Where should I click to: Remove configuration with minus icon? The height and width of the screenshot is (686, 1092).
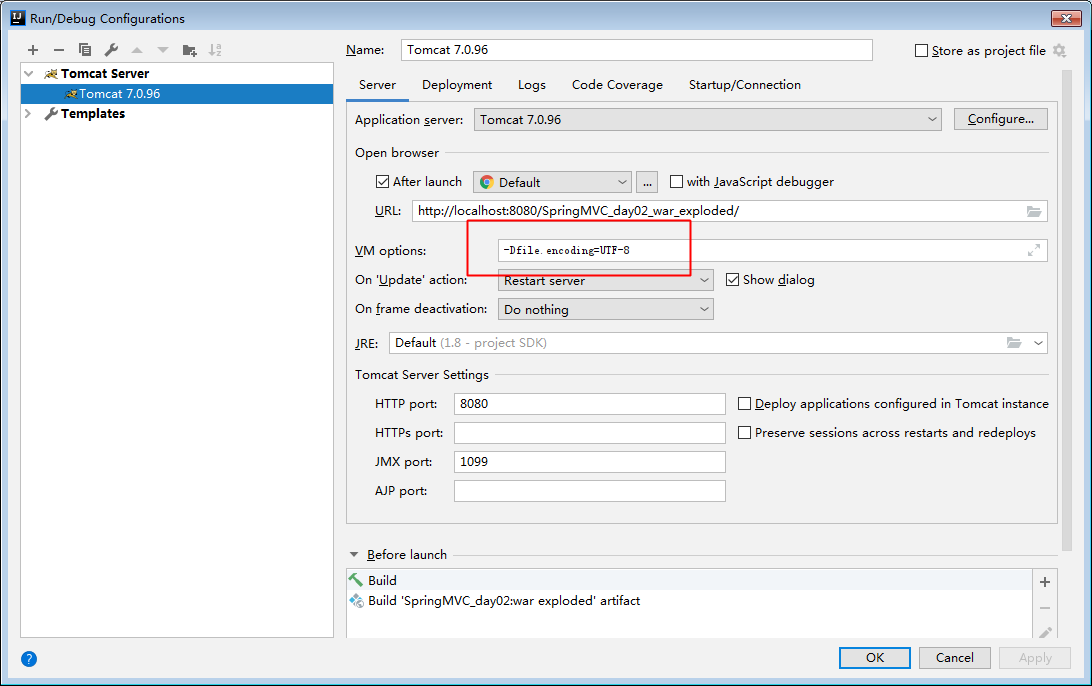click(58, 50)
